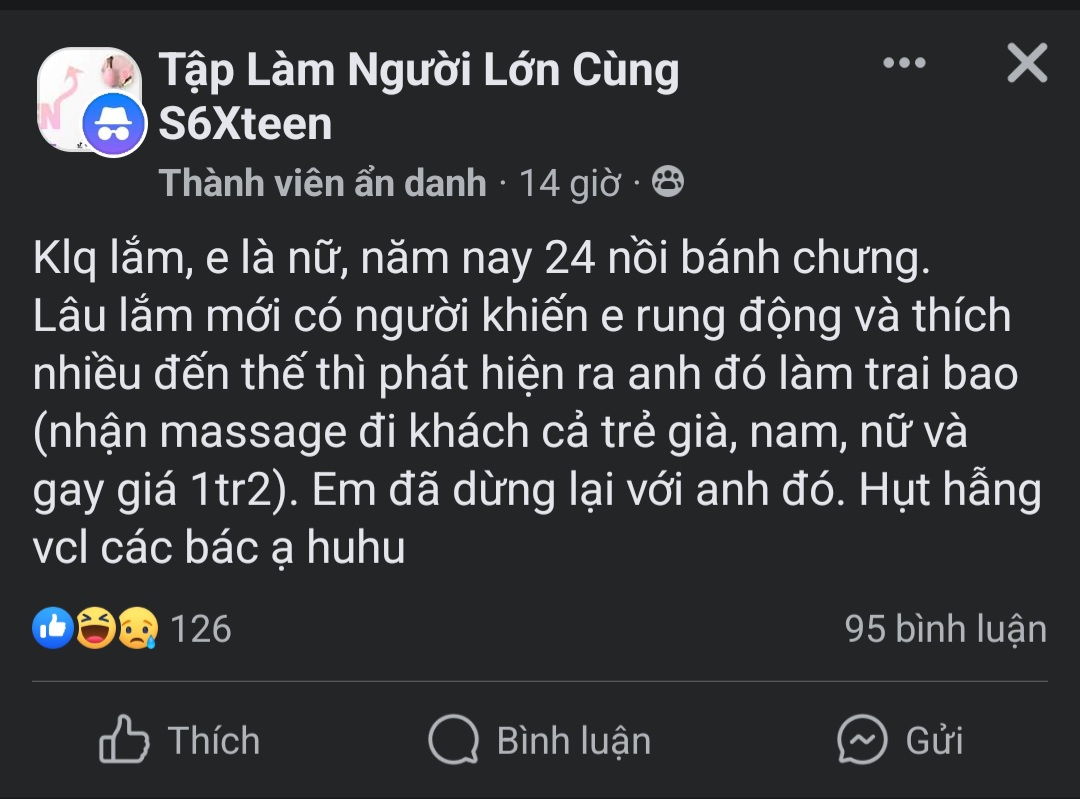
Task: Click the group audience privacy icon
Action: coord(667,182)
